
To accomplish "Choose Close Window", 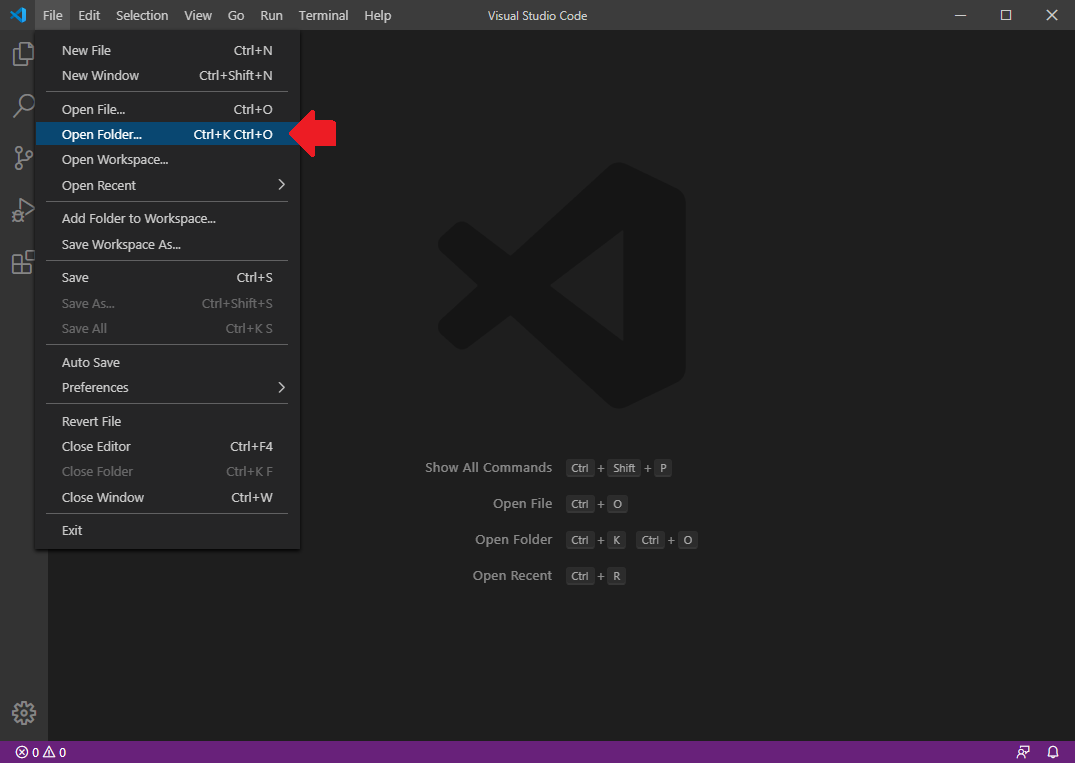I will click(167, 497).
